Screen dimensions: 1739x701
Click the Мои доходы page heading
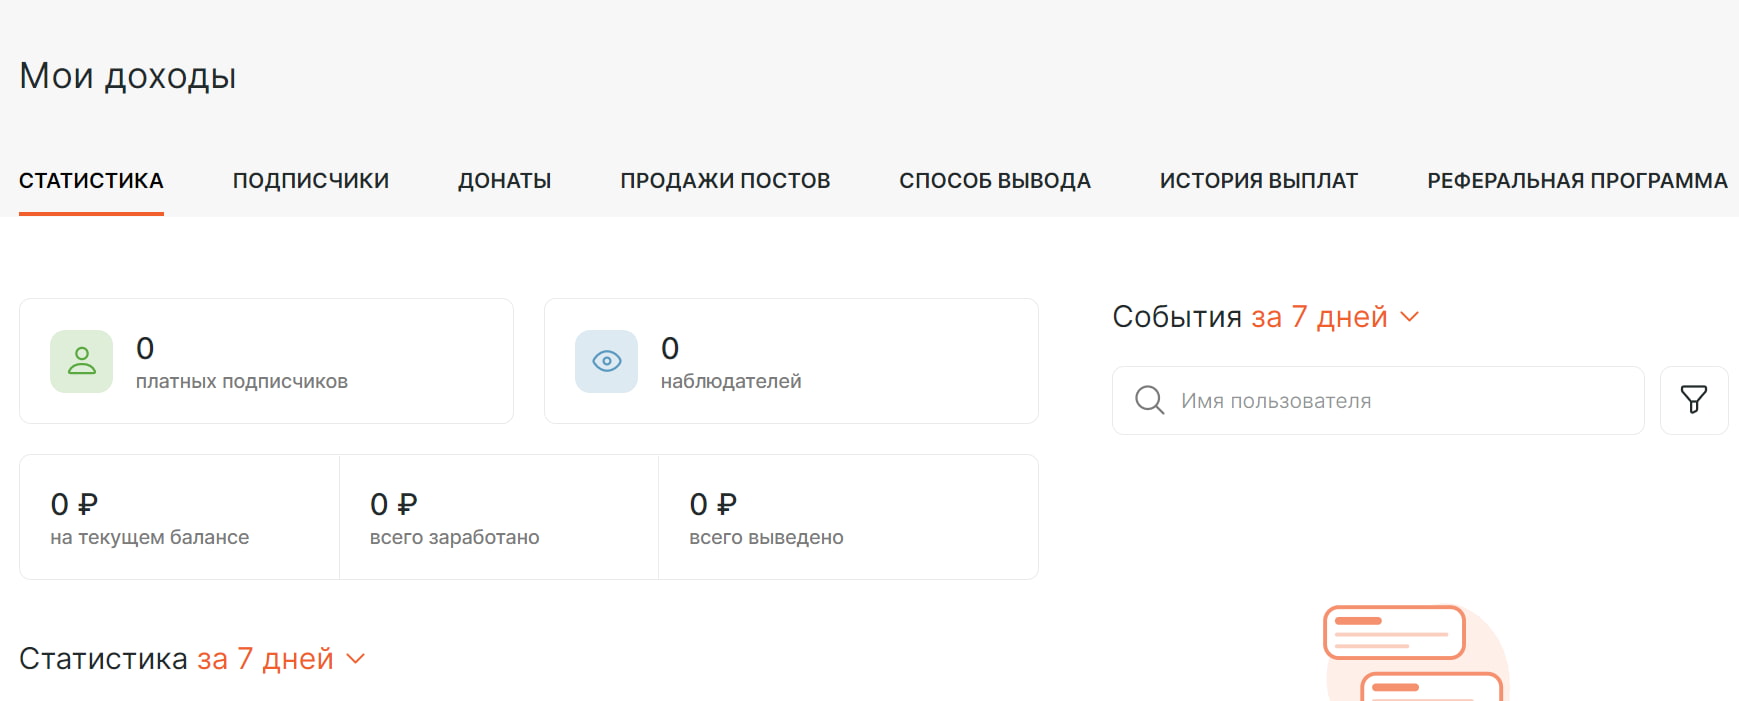[128, 76]
